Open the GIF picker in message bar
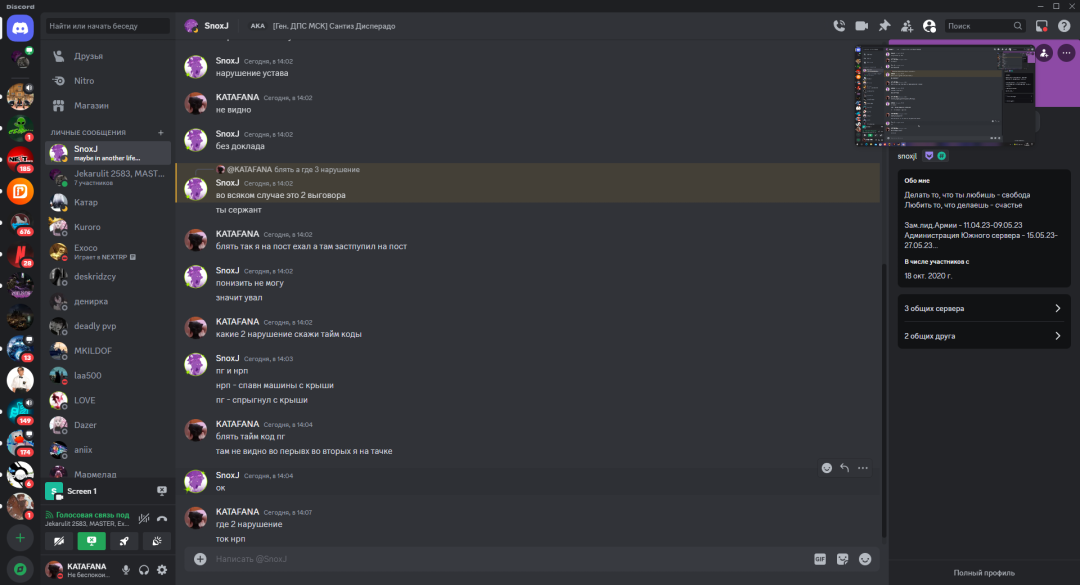Screen dimensions: 1080x585 (820, 559)
